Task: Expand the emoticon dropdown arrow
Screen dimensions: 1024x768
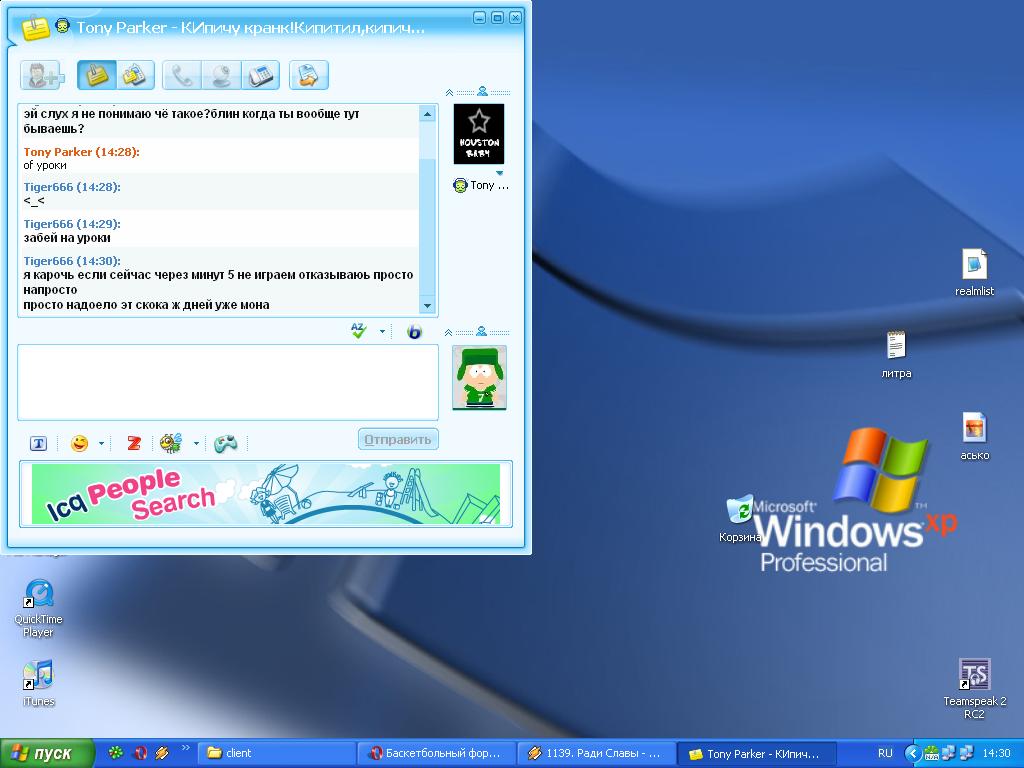Action: [101, 444]
